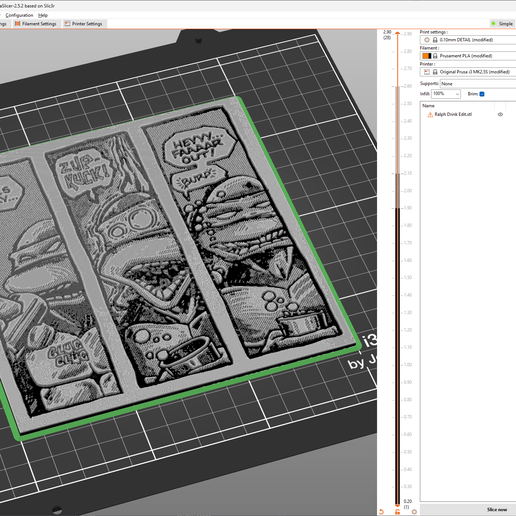Click the 2.00 tick on the layer ruler

click(x=408, y=191)
